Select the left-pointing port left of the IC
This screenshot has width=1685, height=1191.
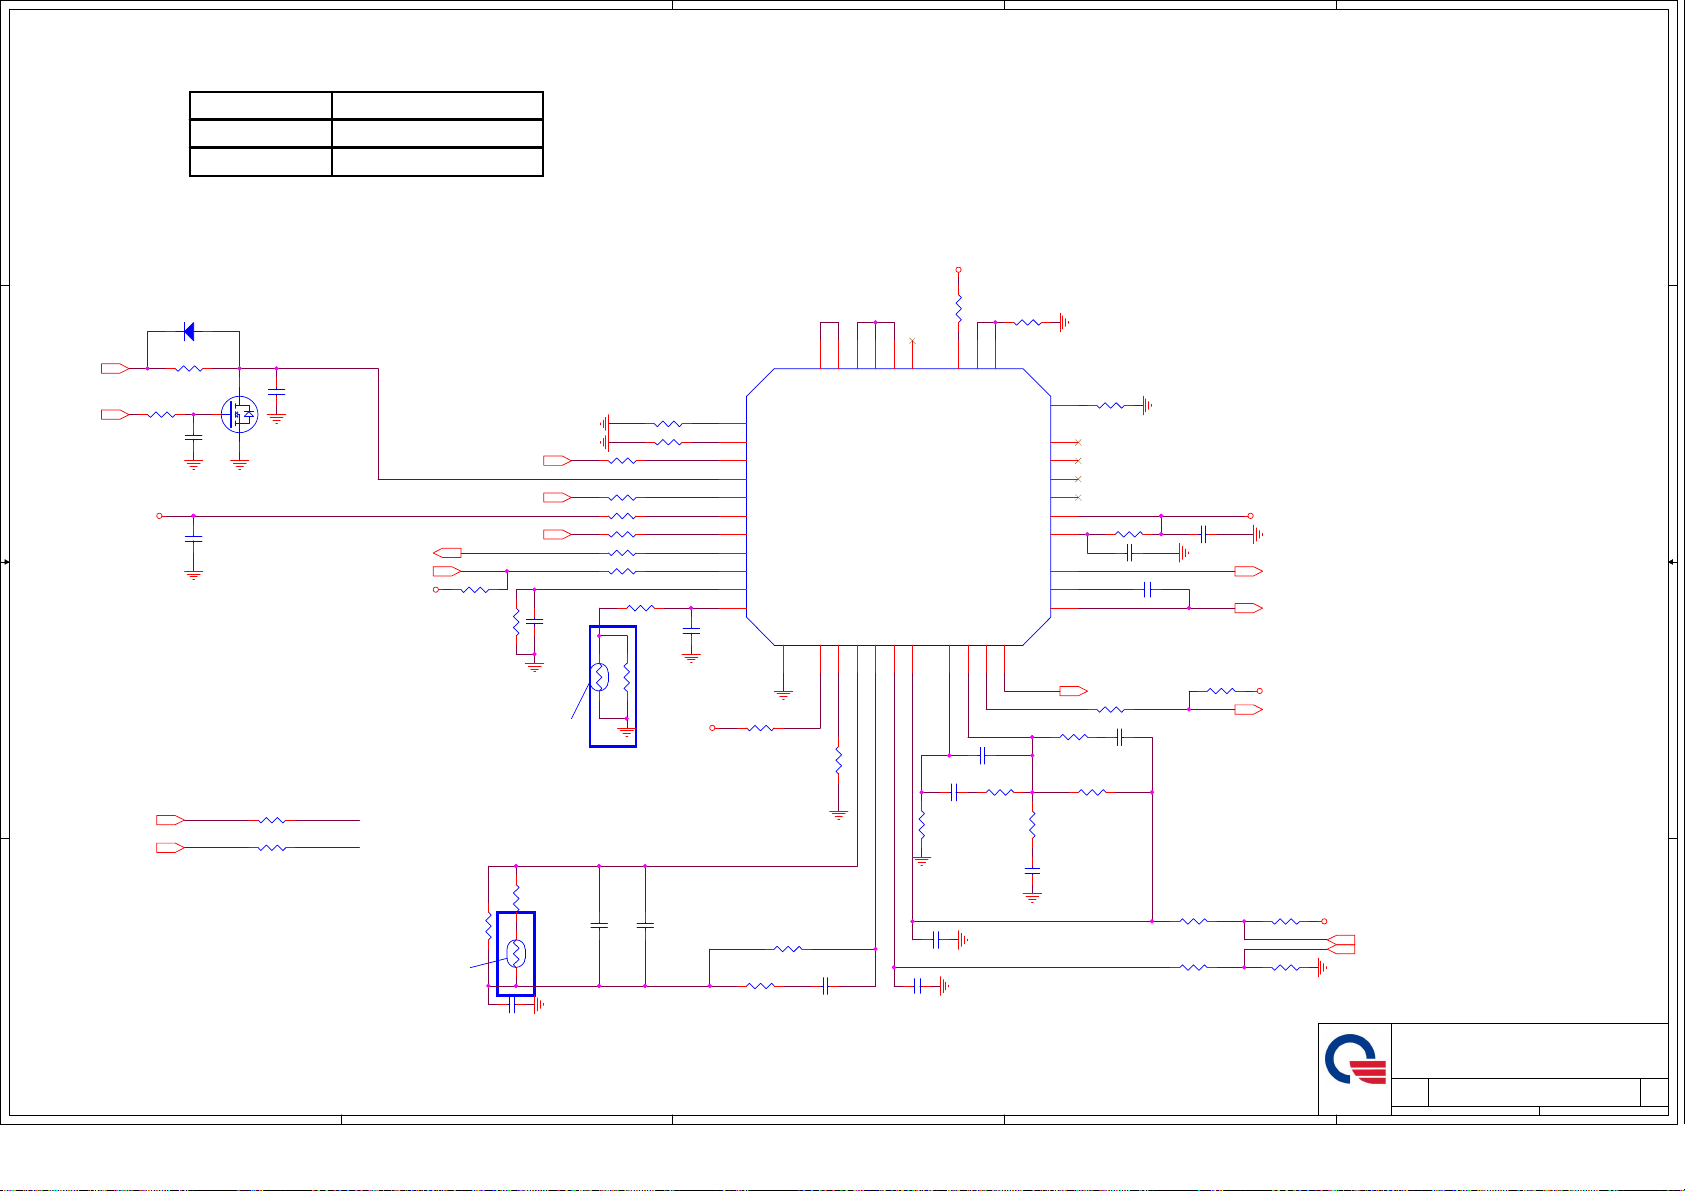click(x=447, y=552)
